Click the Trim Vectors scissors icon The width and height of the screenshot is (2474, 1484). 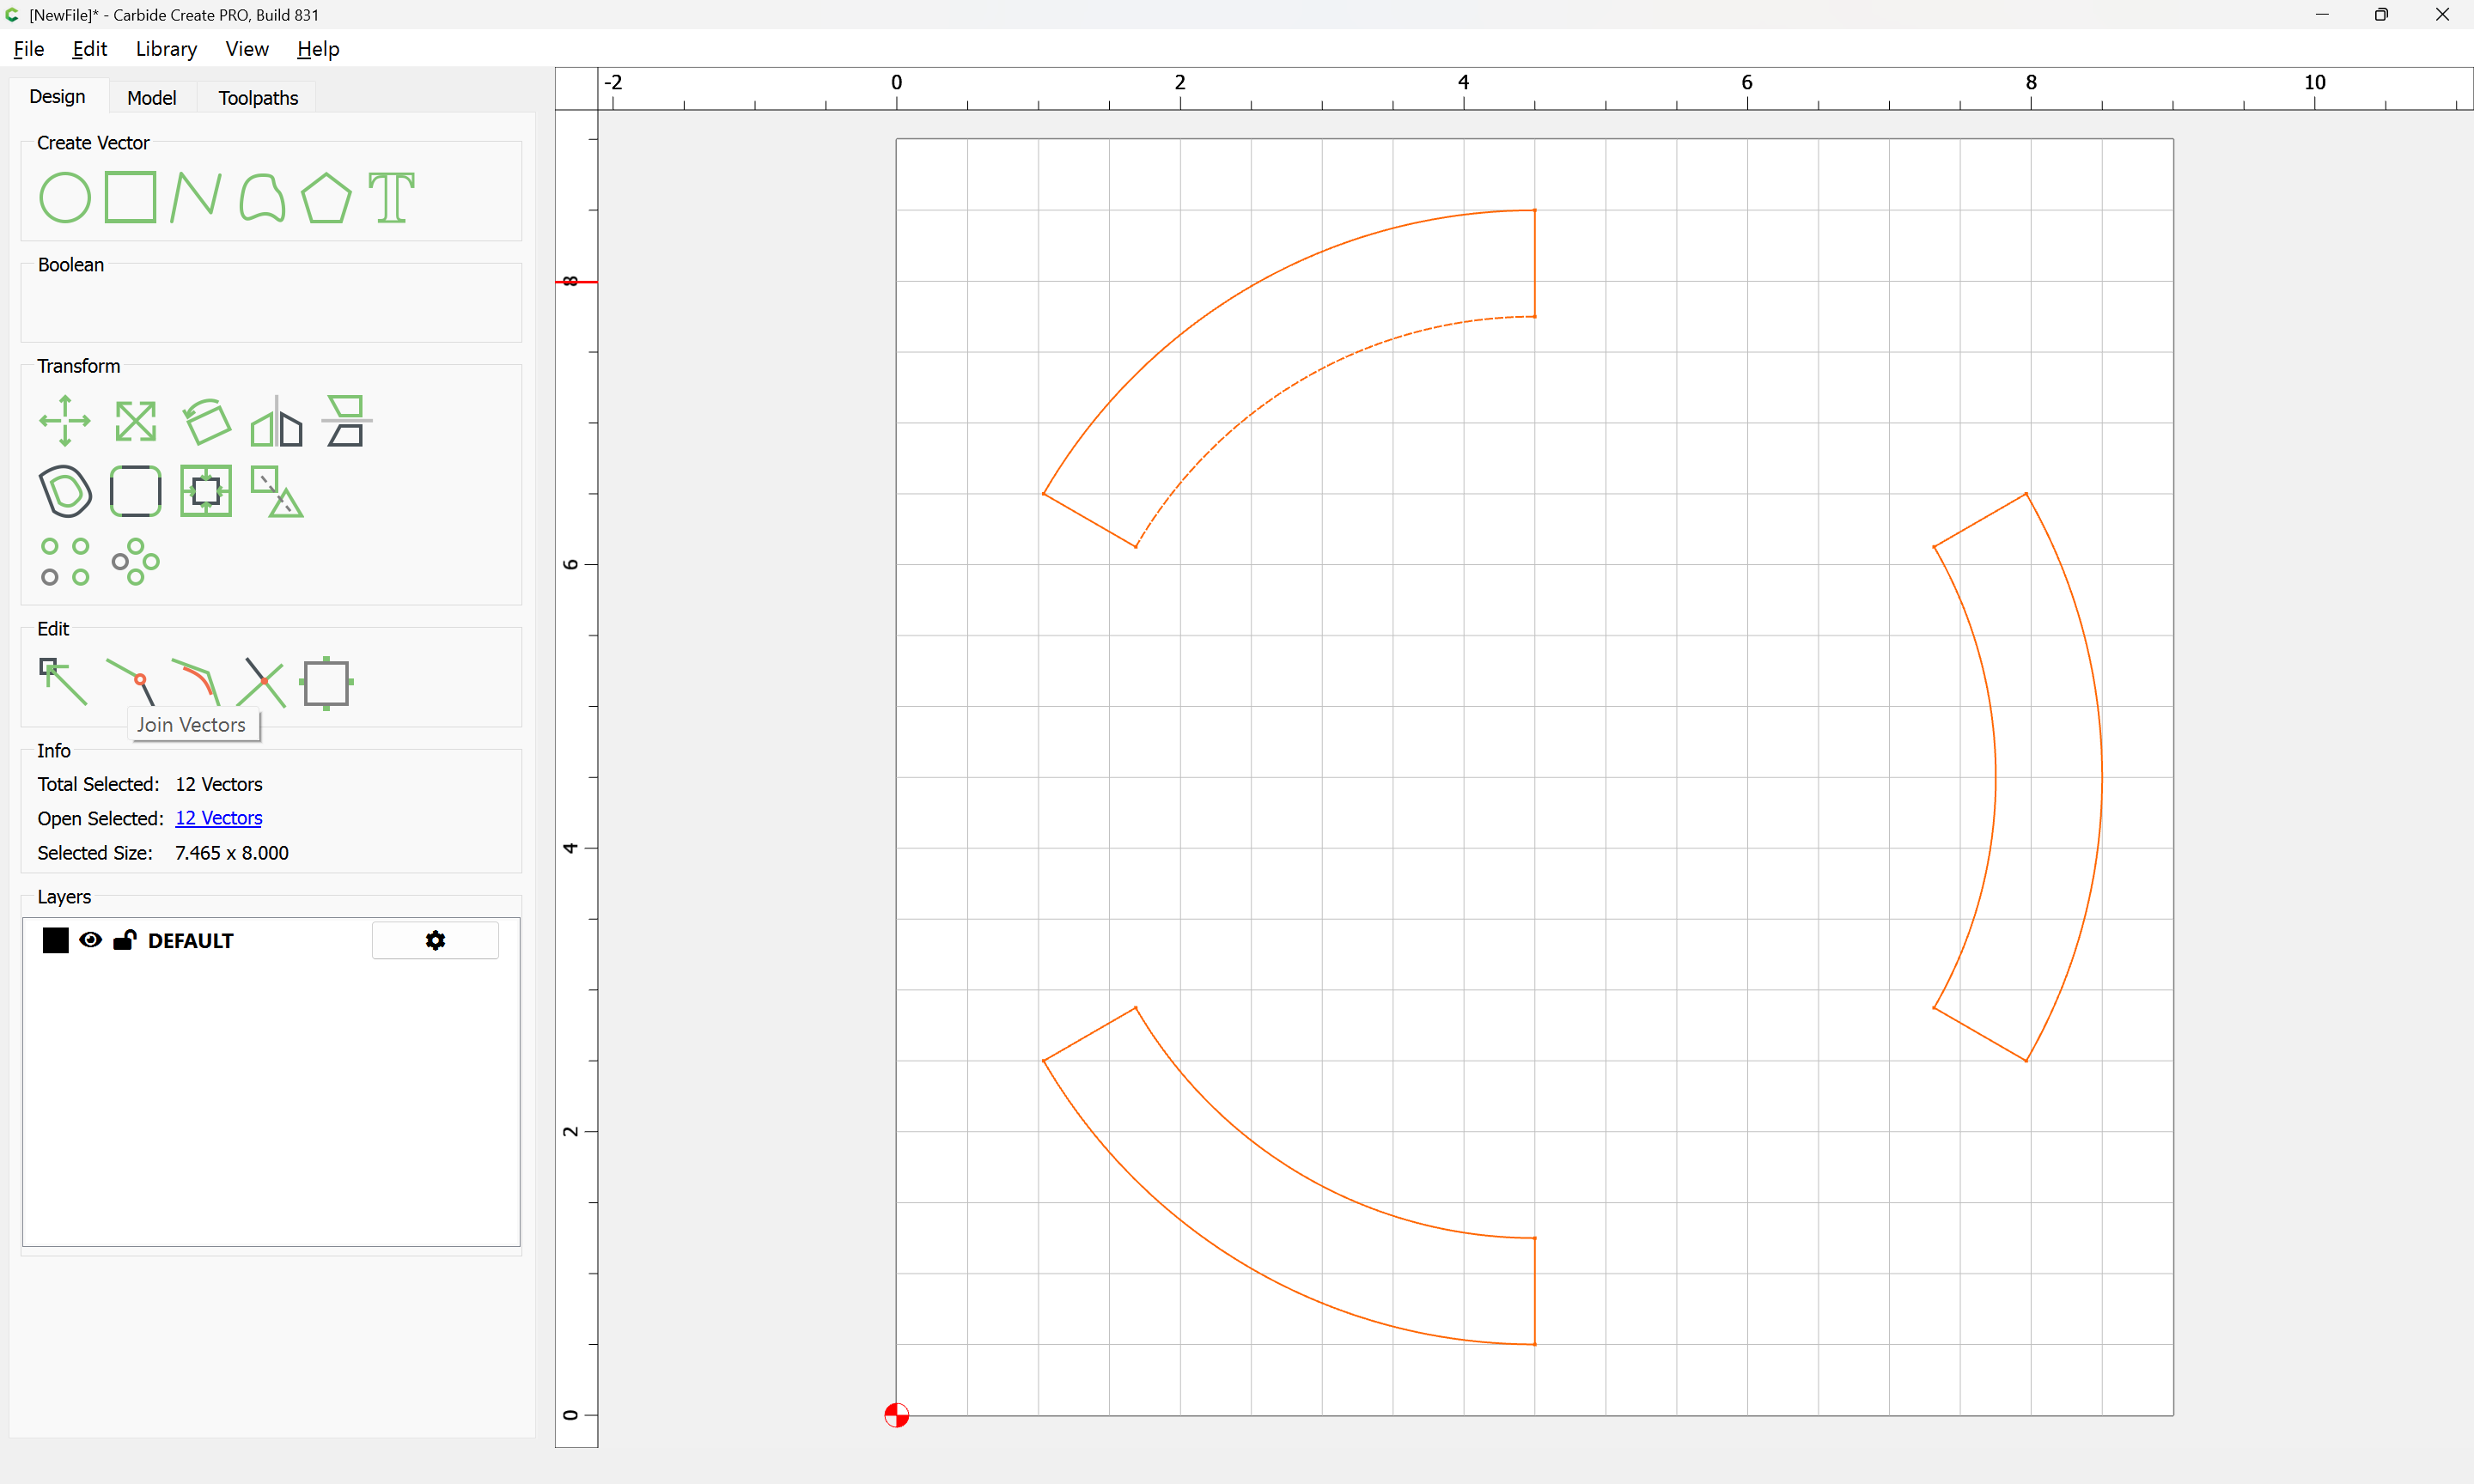pyautogui.click(x=263, y=683)
